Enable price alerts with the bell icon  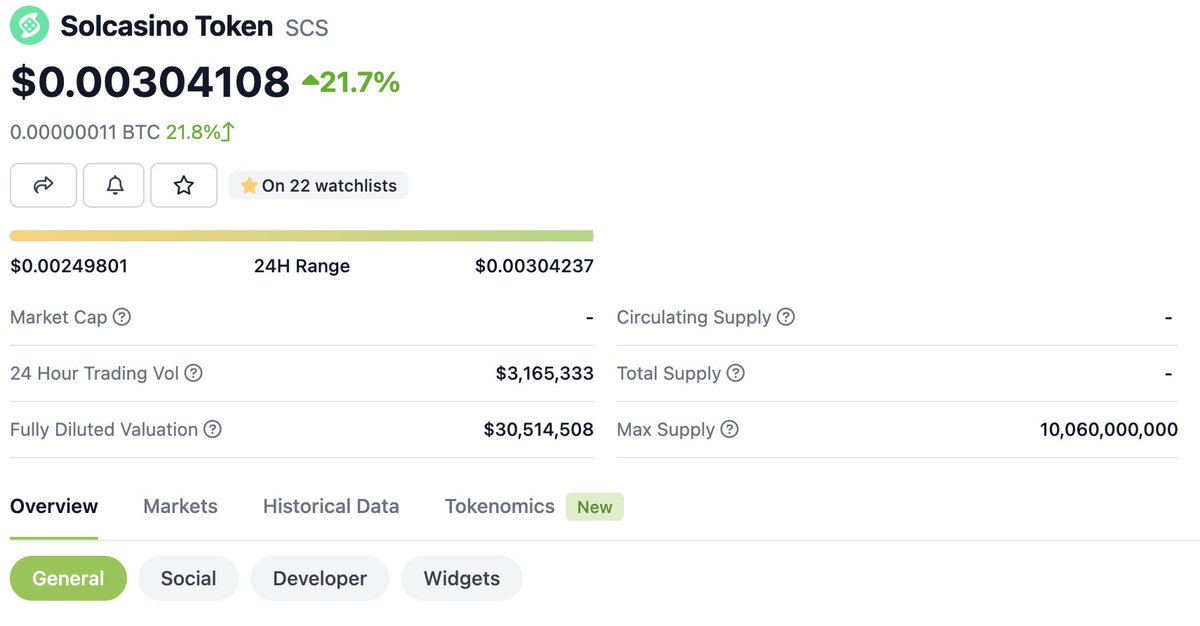[114, 185]
